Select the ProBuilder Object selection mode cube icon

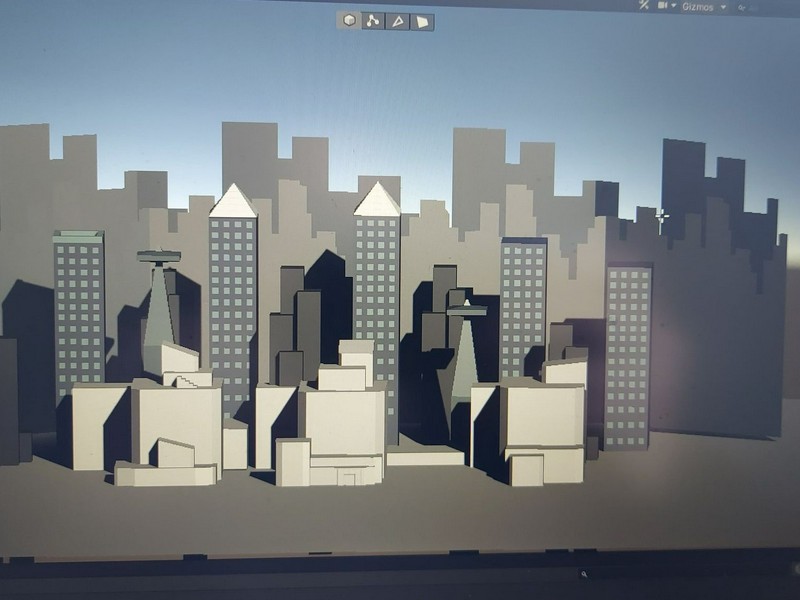[348, 18]
